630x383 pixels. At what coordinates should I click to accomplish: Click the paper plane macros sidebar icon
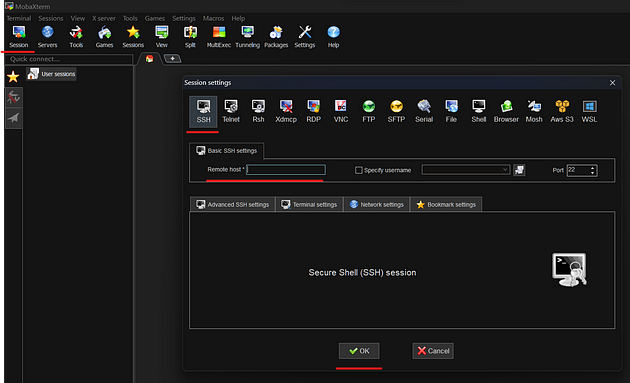[13, 118]
